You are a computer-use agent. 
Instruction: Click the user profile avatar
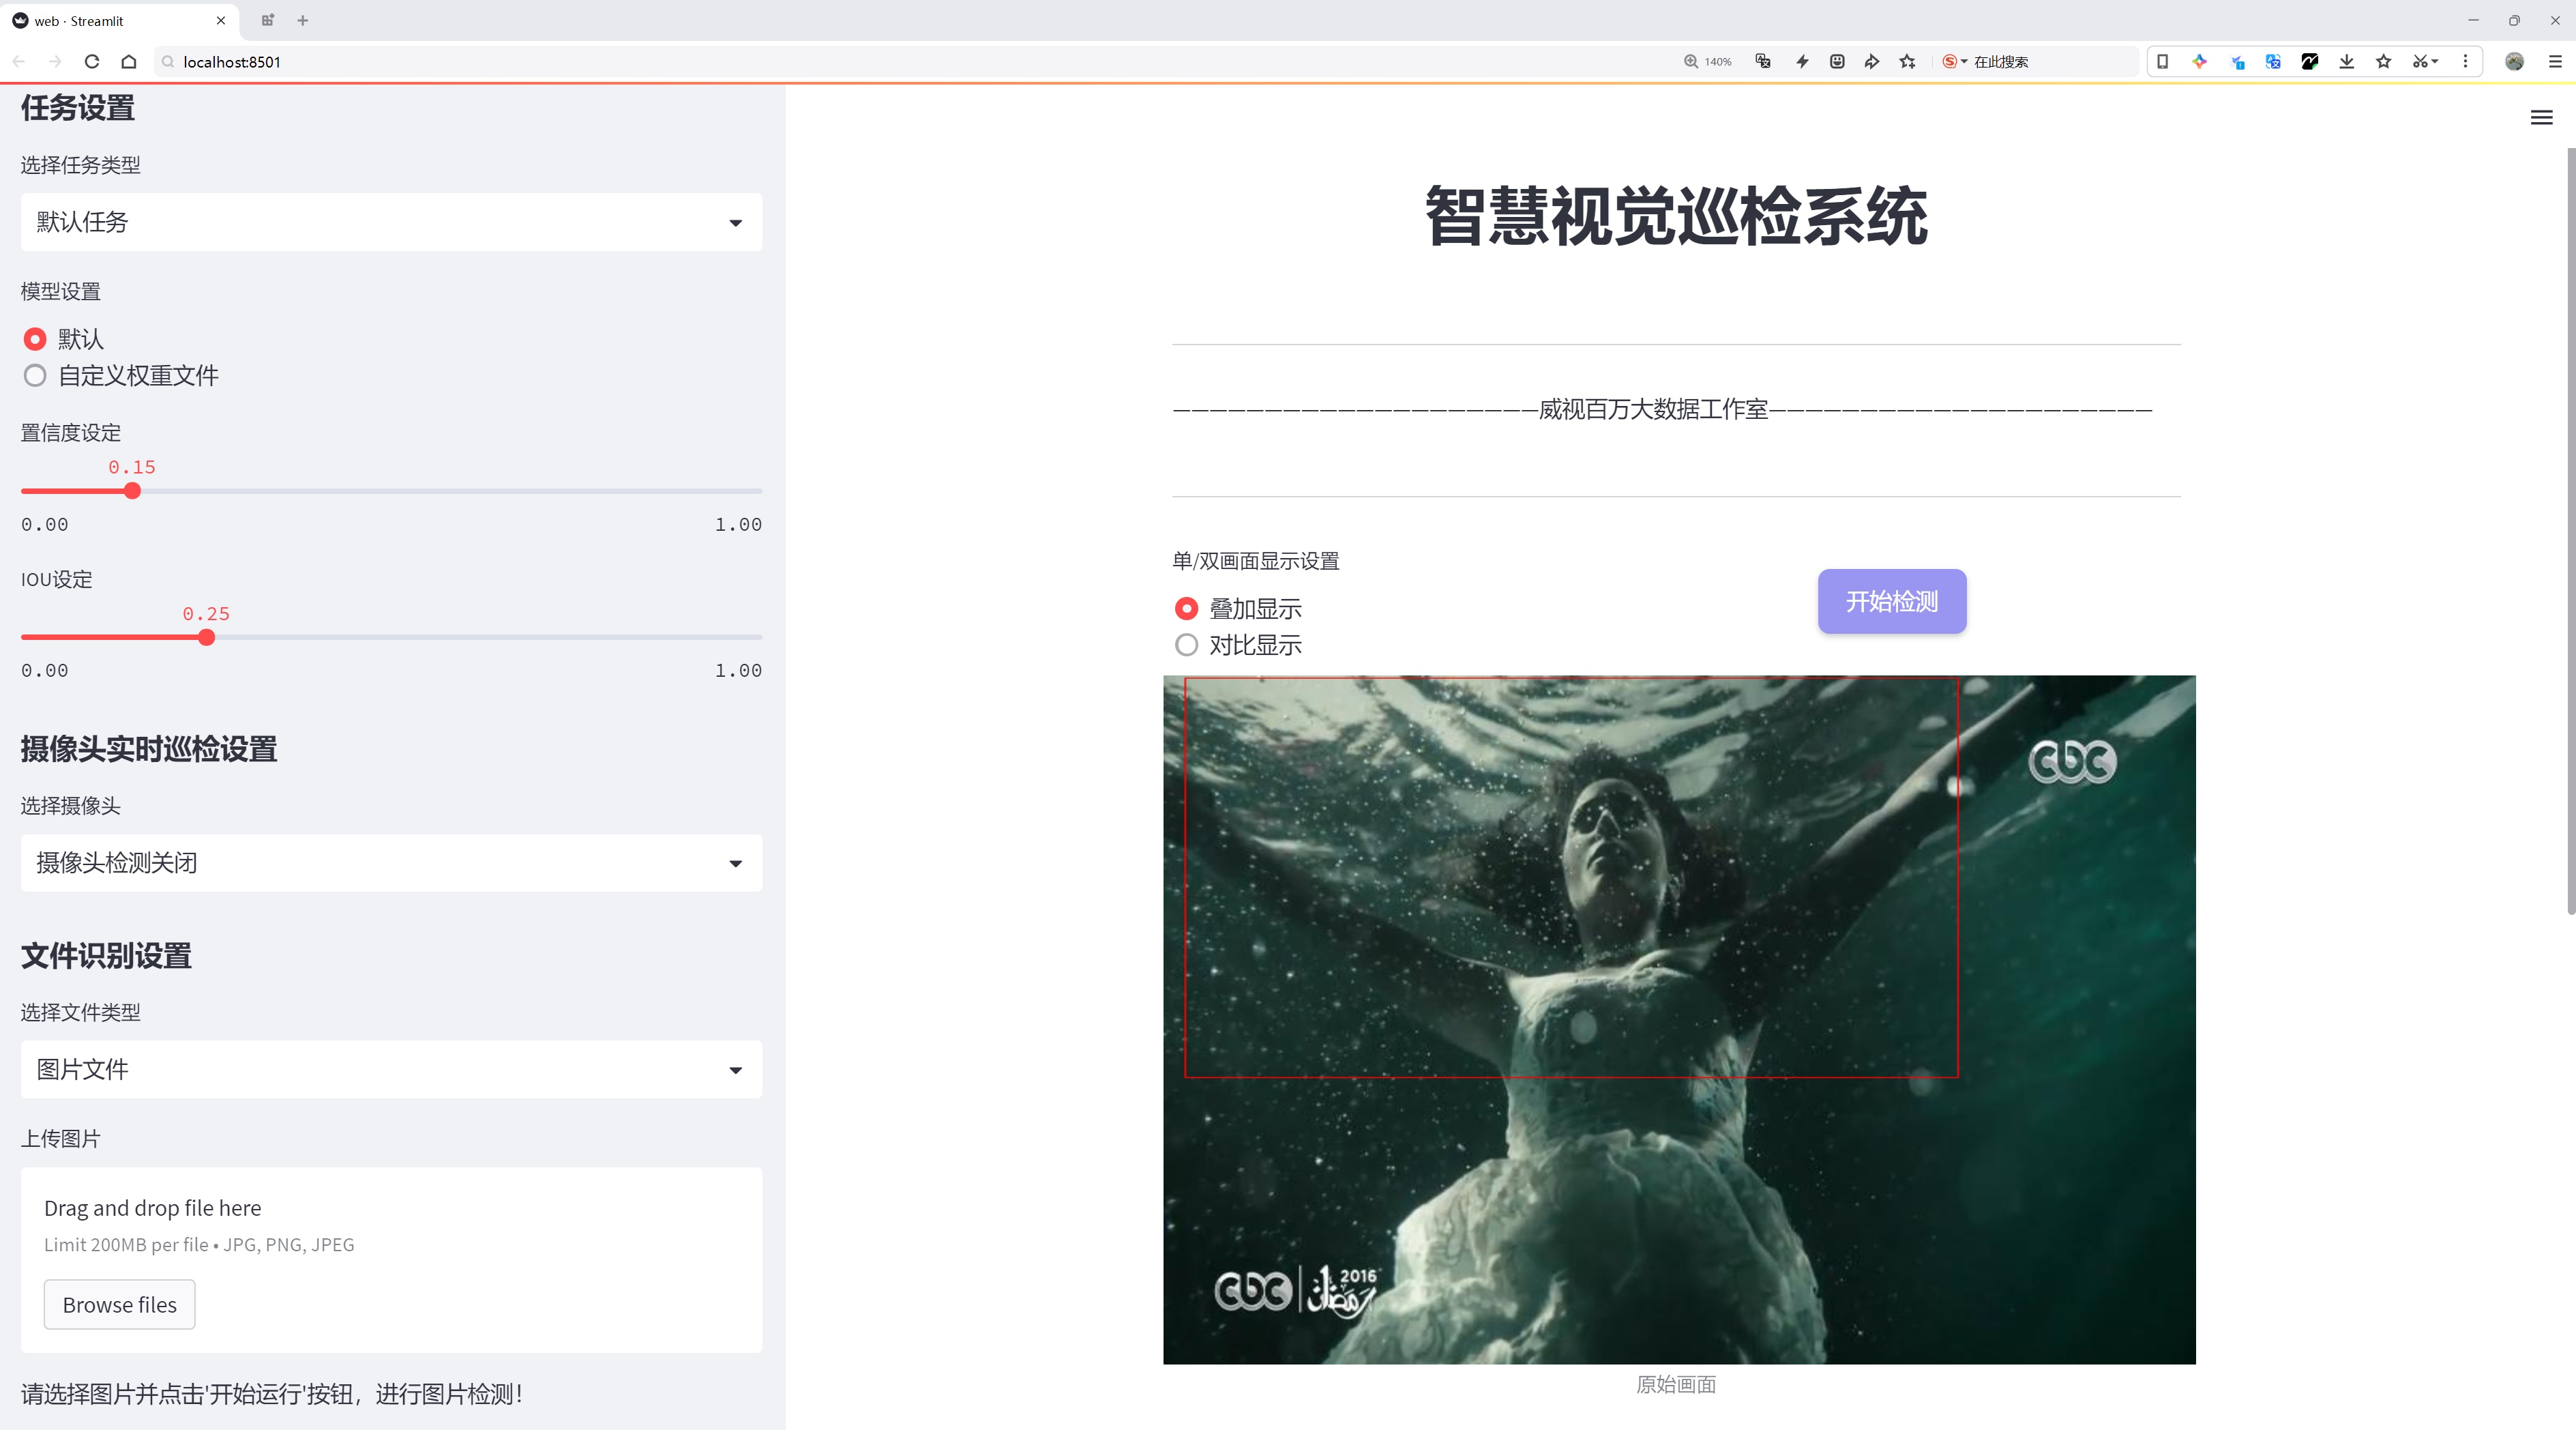click(x=2514, y=62)
